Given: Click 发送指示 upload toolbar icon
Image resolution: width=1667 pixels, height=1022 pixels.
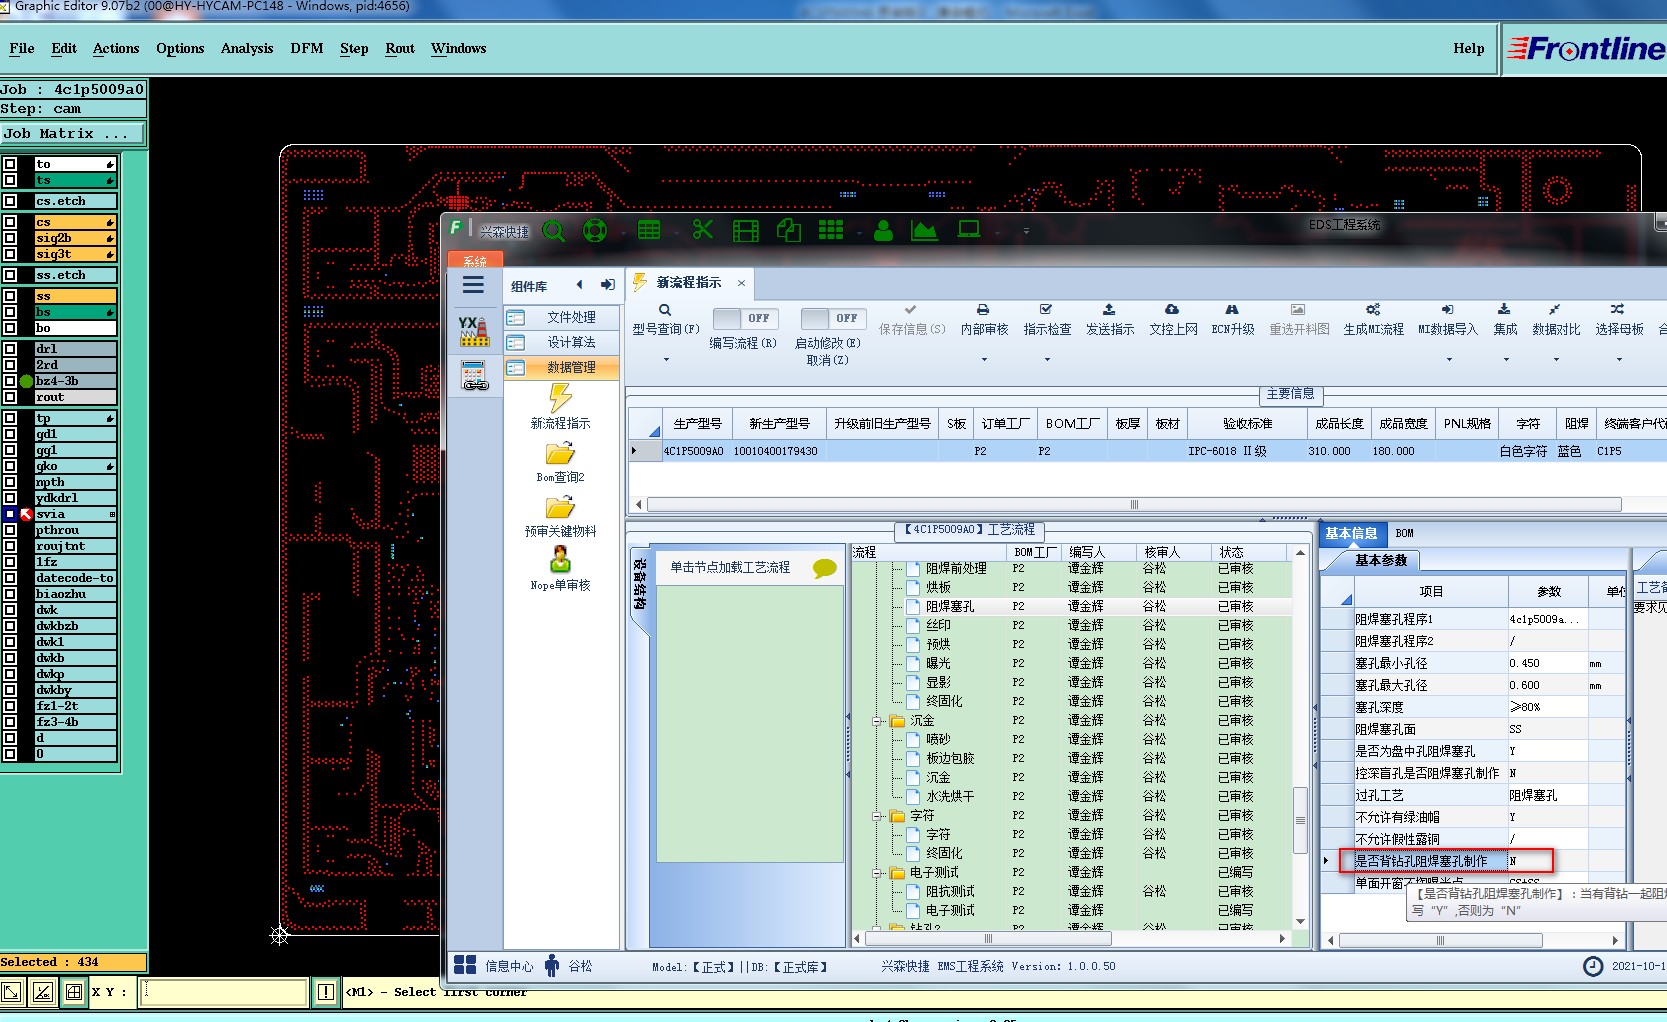Looking at the screenshot, I should point(1109,310).
